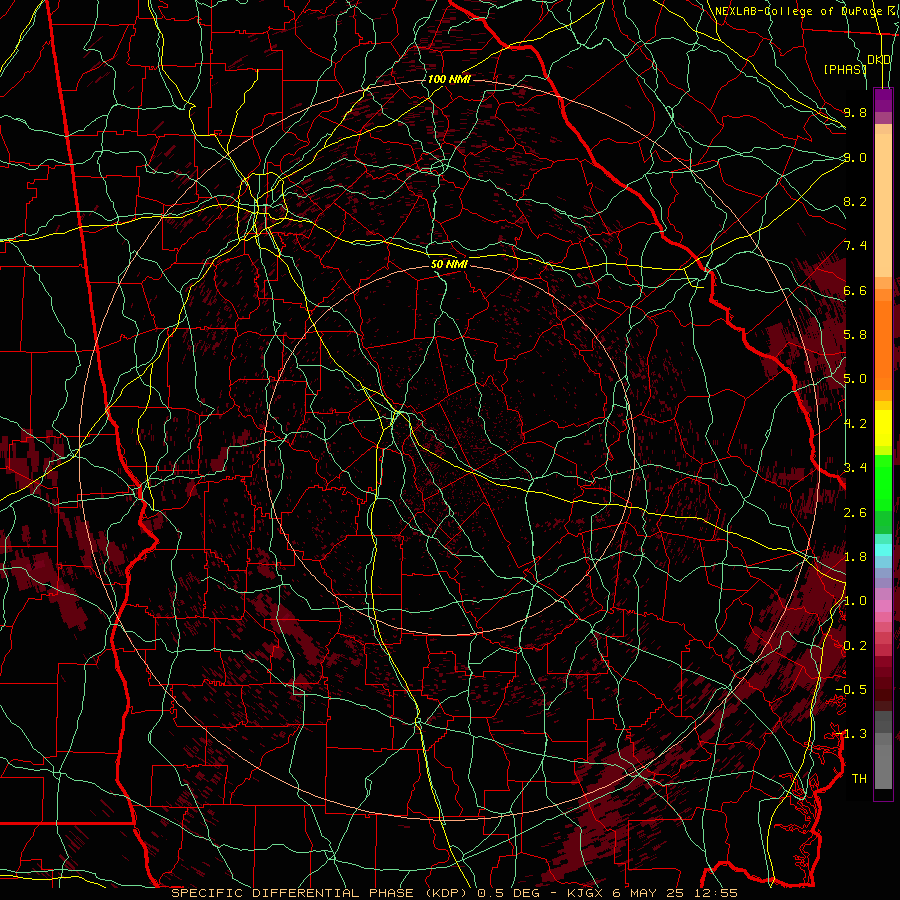The width and height of the screenshot is (900, 900).
Task: Click the 100 NMI range ring label
Action: pyautogui.click(x=449, y=79)
